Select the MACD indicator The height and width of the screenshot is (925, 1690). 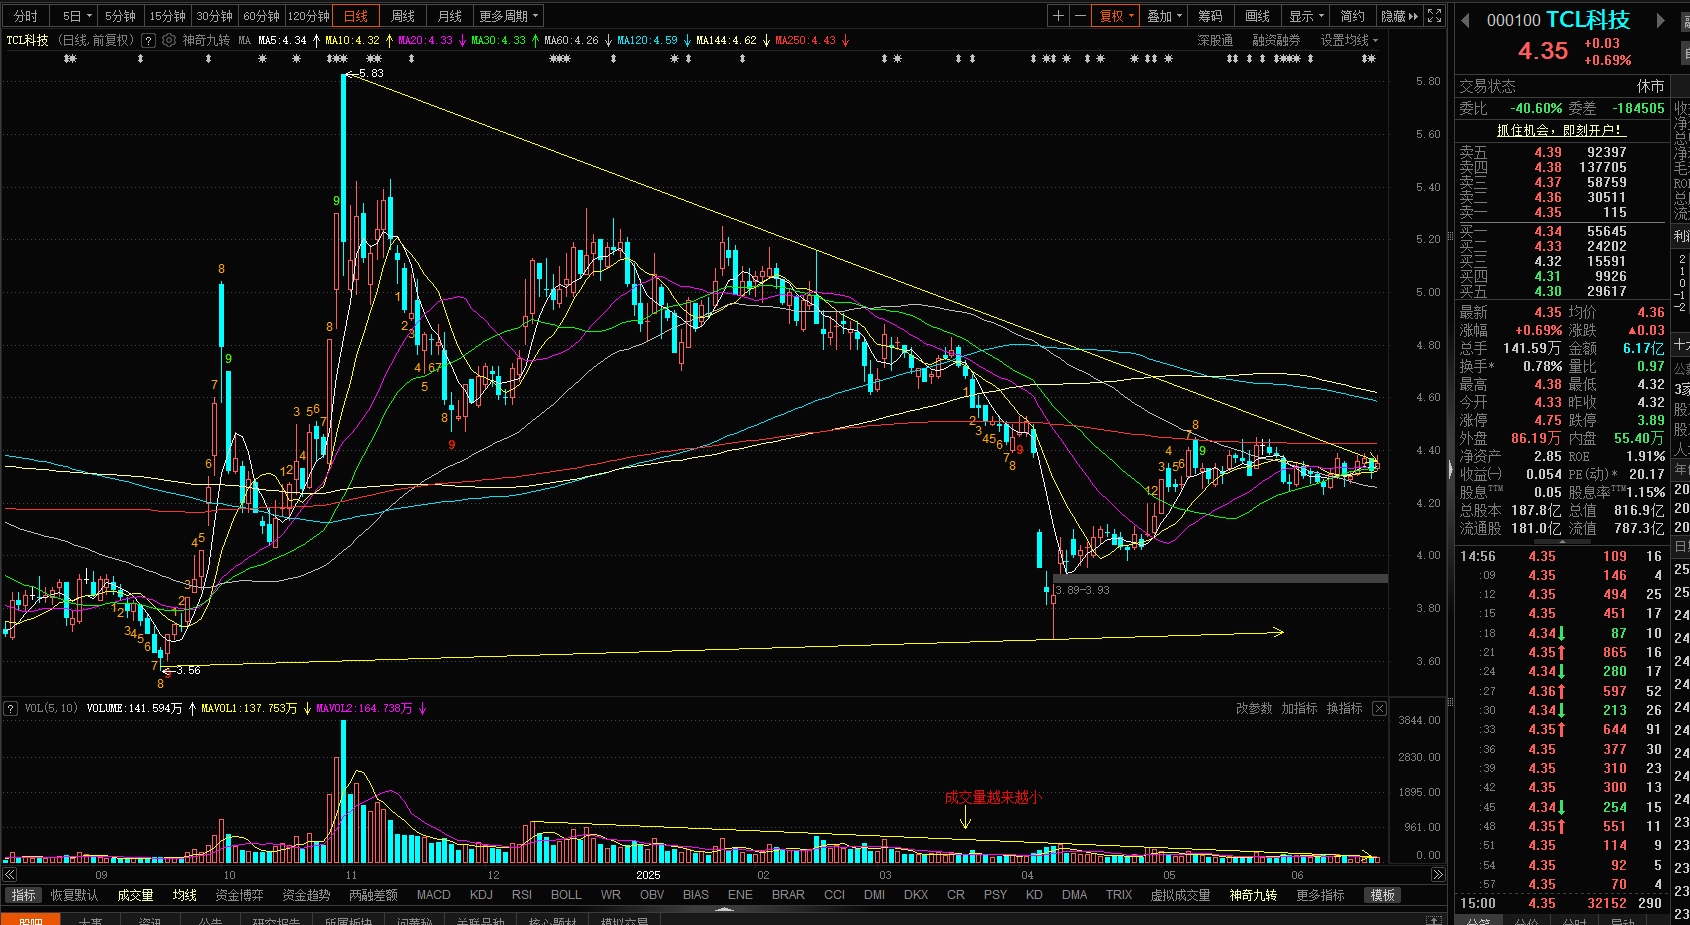(x=434, y=895)
